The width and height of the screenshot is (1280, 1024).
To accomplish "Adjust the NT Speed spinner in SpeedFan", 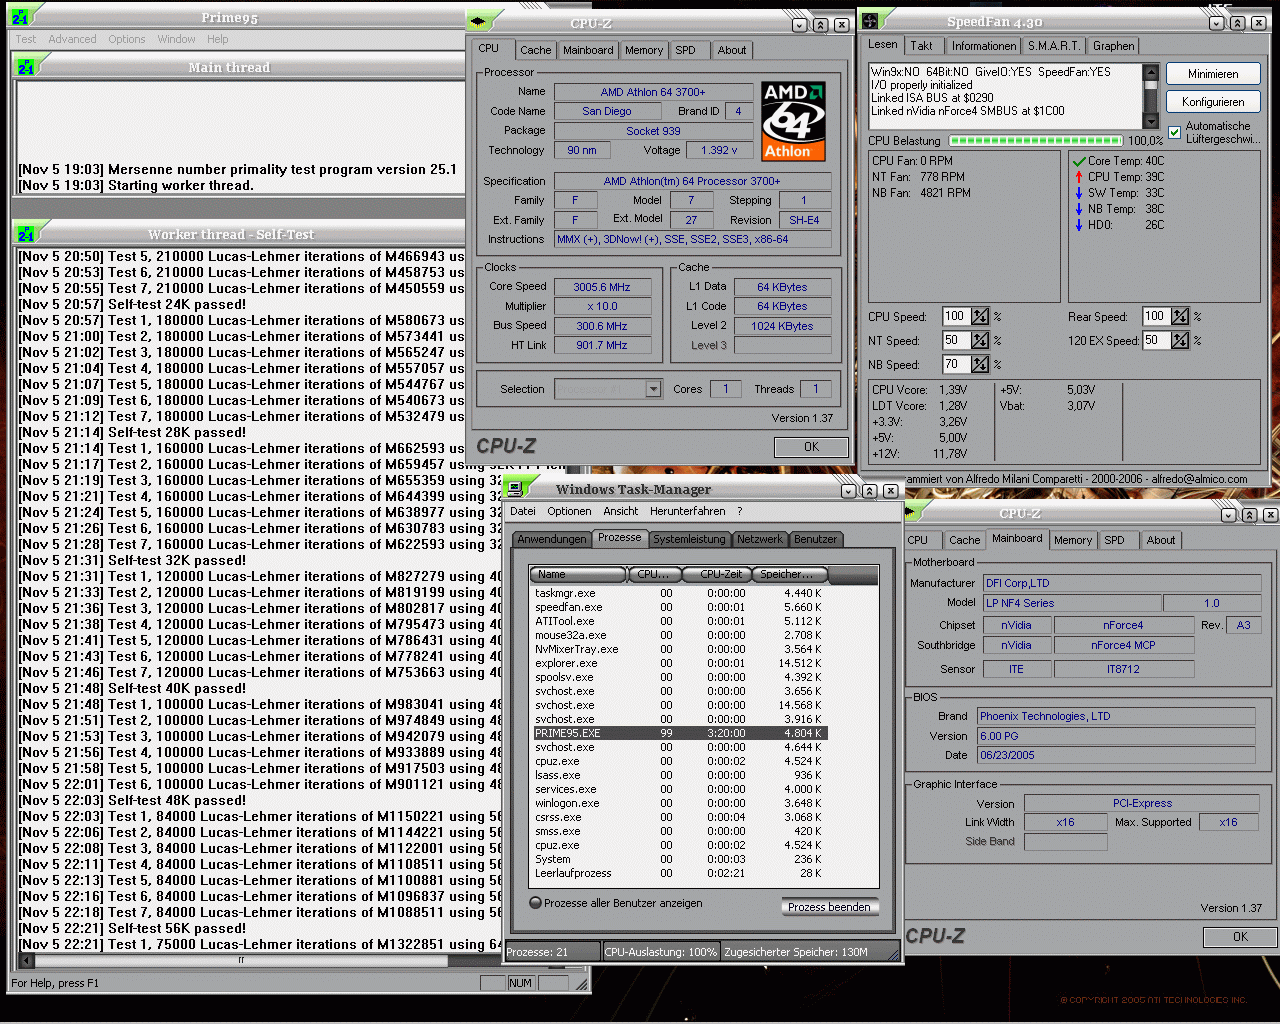I will coord(980,340).
